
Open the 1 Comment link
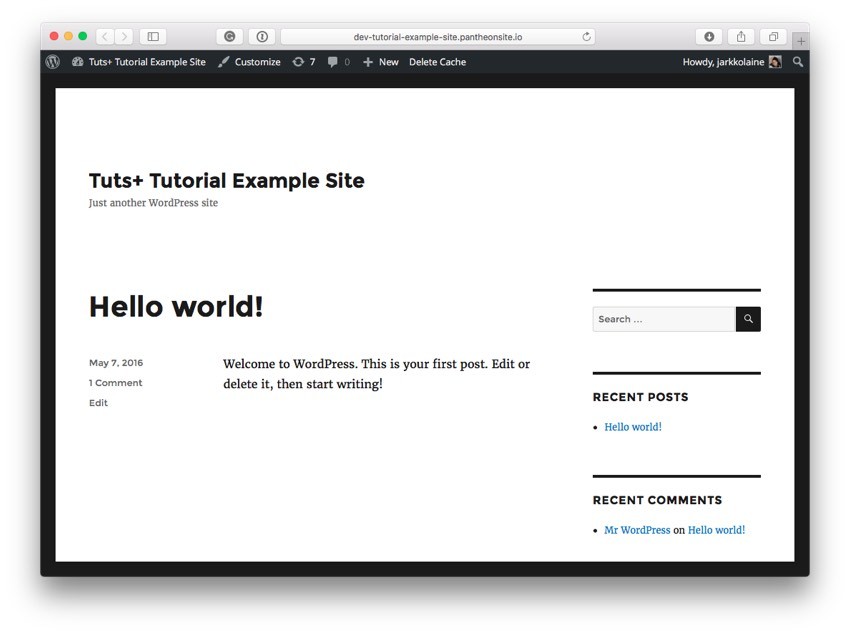pos(115,383)
